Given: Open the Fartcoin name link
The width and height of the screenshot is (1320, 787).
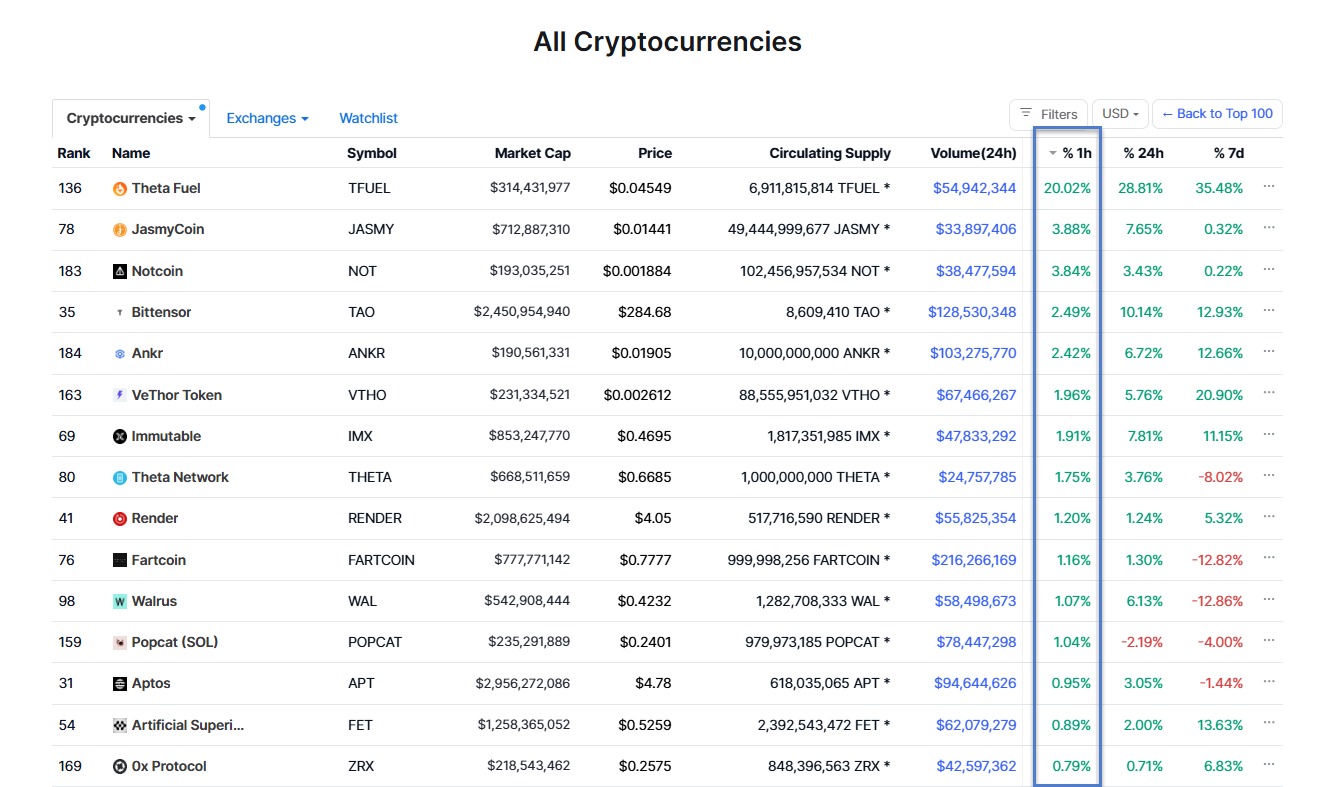Looking at the screenshot, I should point(159,560).
